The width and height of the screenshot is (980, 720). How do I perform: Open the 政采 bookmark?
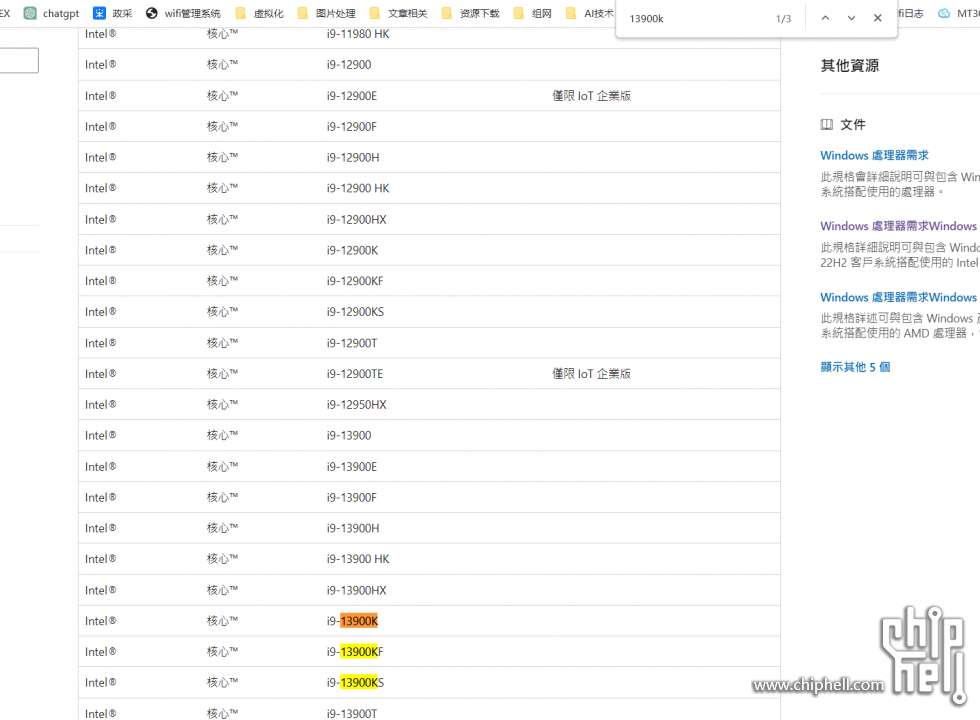(x=113, y=13)
